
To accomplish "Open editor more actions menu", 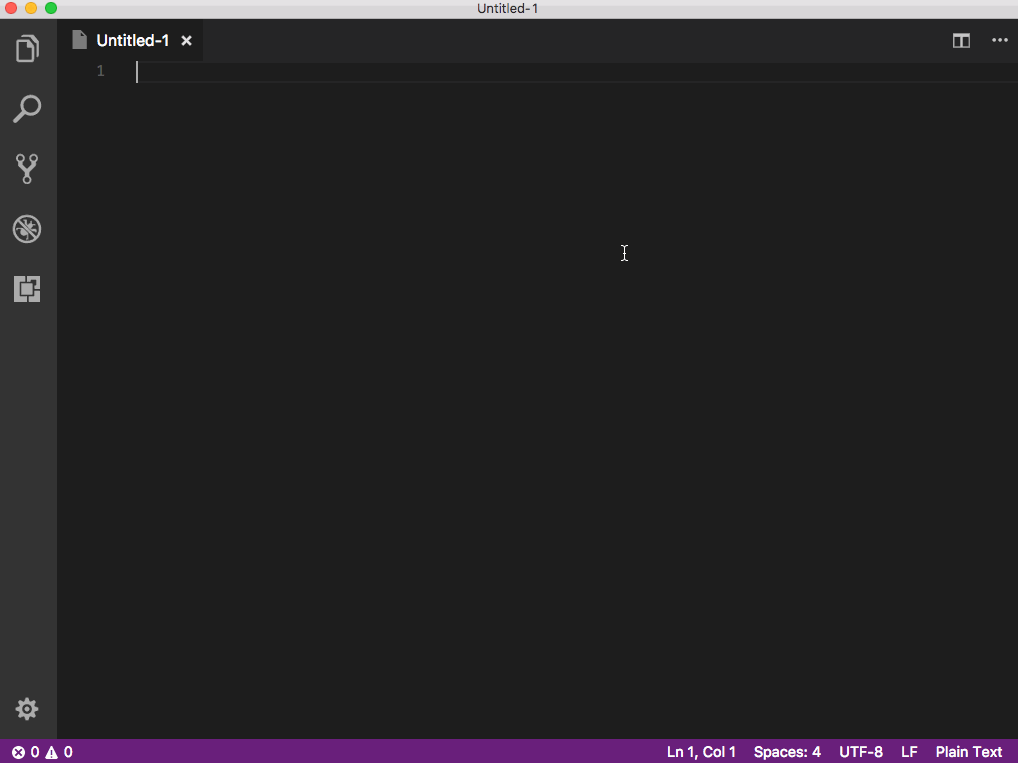I will tap(999, 41).
